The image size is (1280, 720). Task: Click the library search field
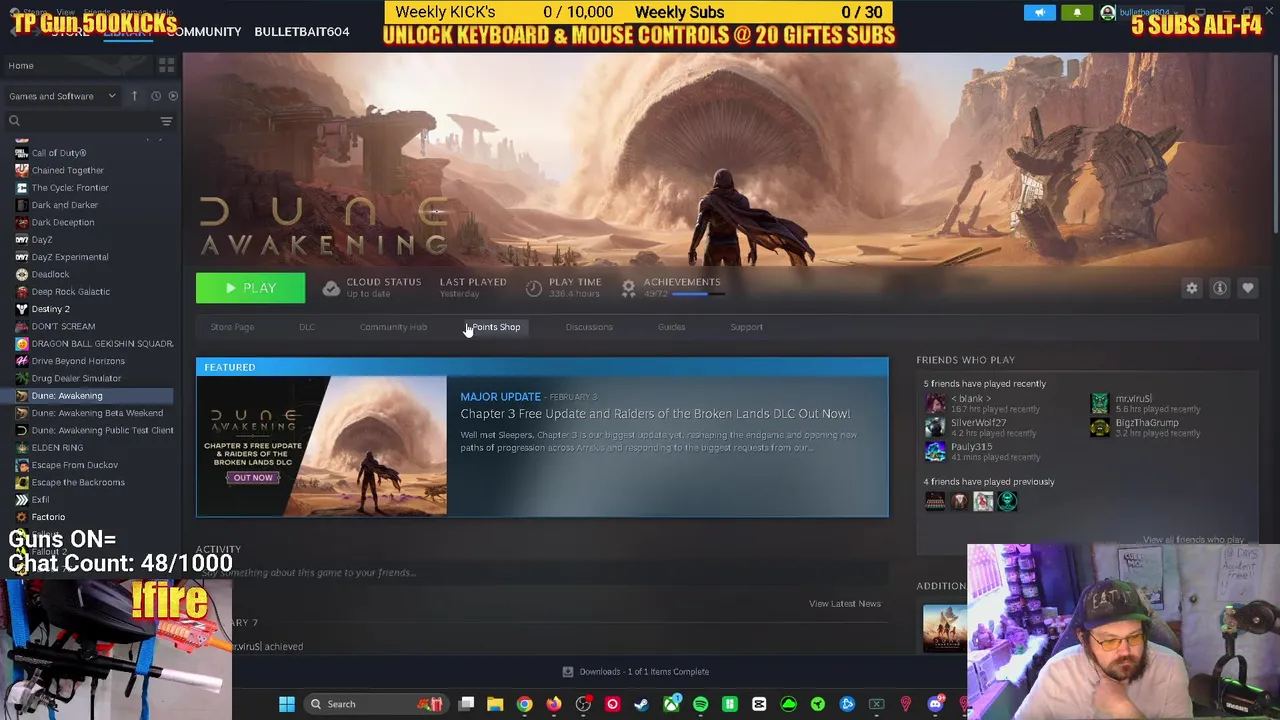coord(82,121)
